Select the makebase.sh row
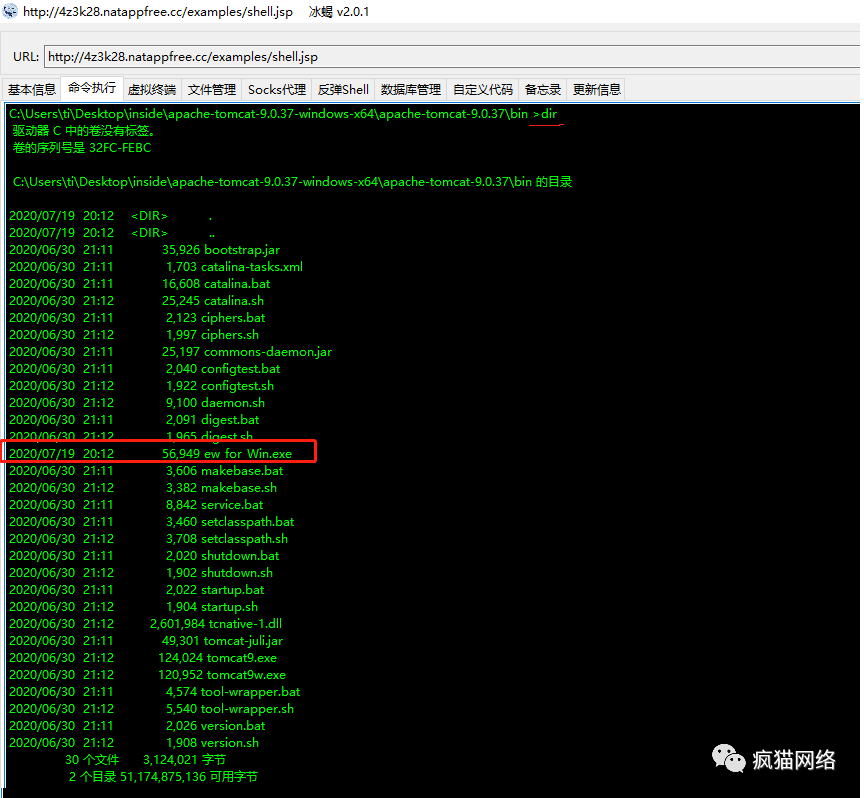The width and height of the screenshot is (864, 798). [143, 488]
